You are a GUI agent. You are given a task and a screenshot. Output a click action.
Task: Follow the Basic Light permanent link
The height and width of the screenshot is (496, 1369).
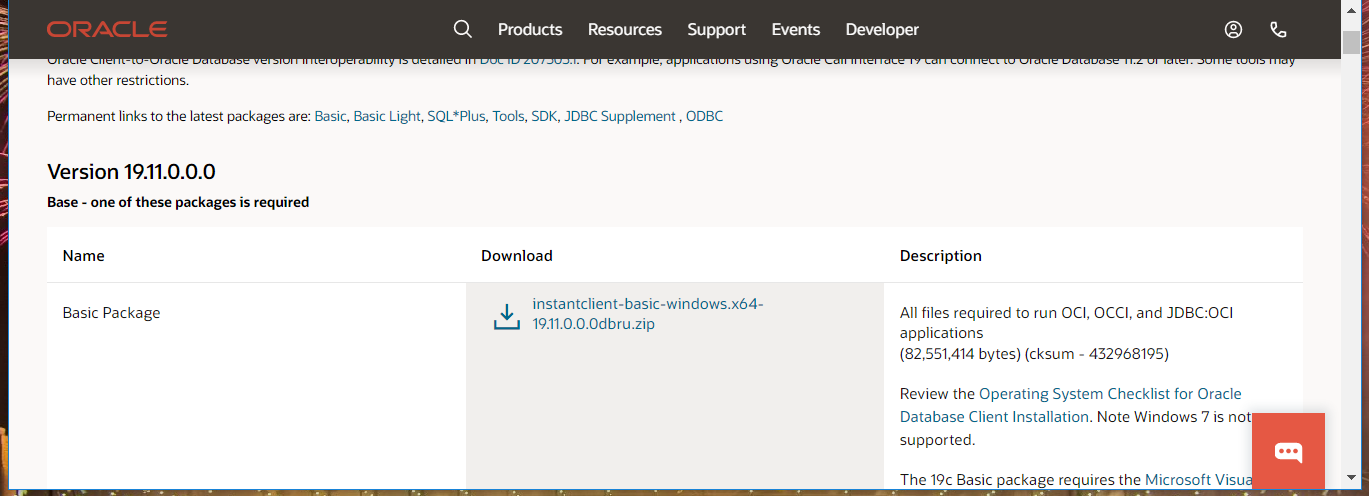[x=387, y=116]
